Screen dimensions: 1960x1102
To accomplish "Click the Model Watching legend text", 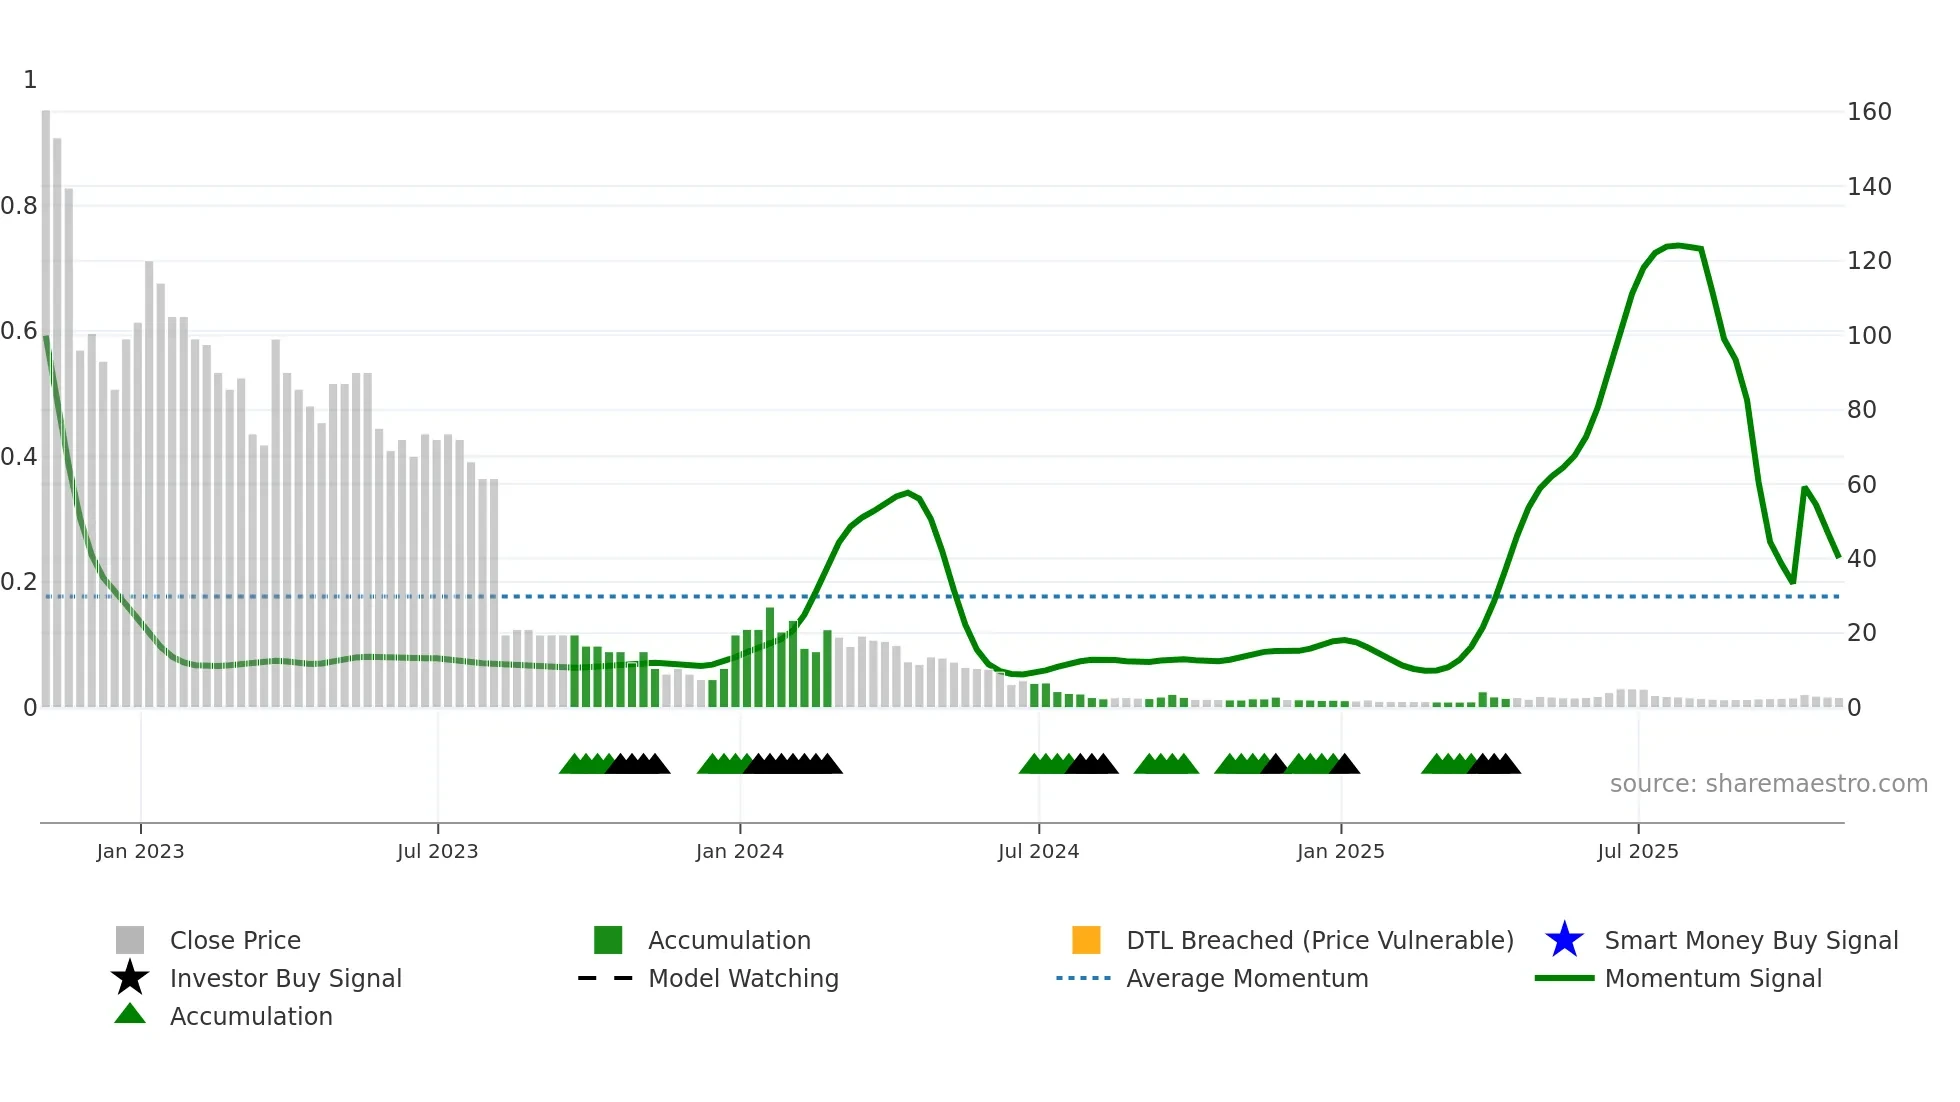I will coord(743,978).
